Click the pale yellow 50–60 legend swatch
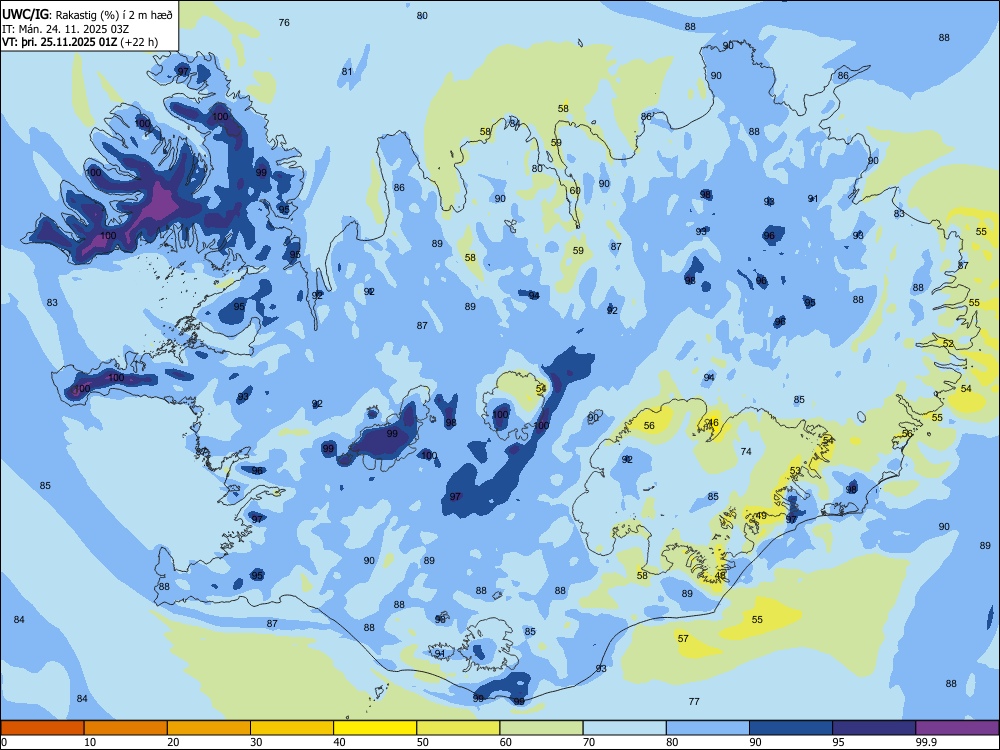Viewport: 1000px width, 750px height. click(x=458, y=728)
